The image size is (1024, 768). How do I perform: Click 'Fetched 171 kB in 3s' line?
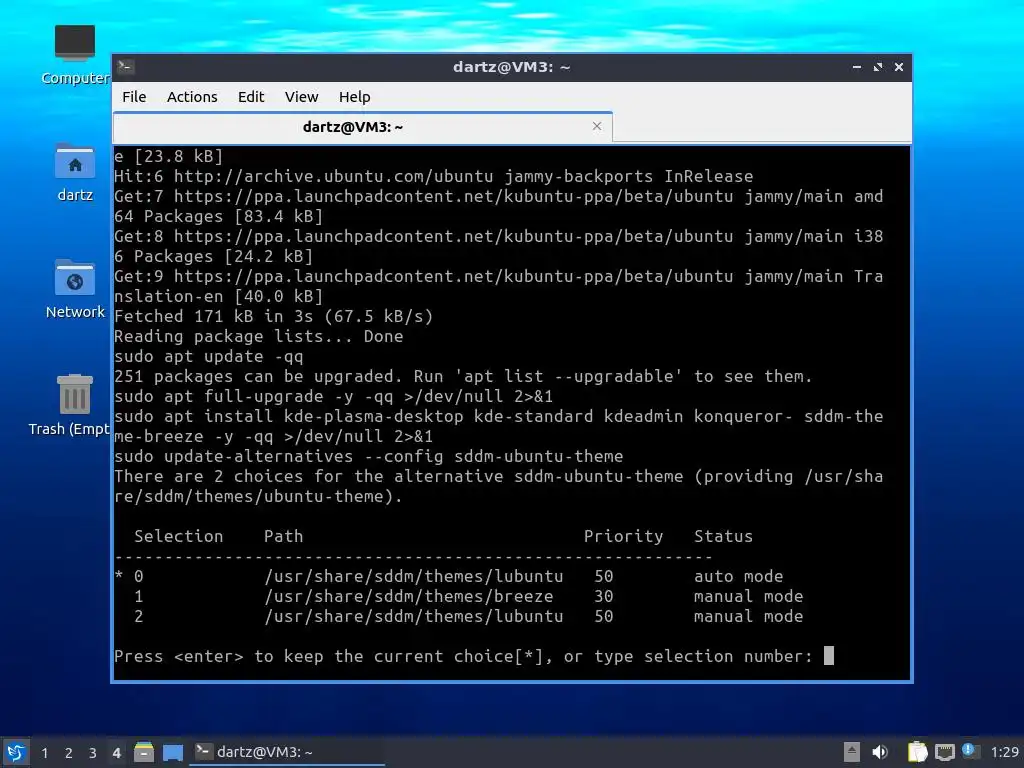tap(274, 317)
